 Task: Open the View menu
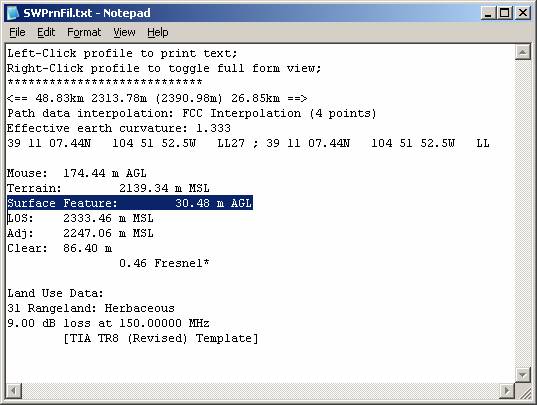[124, 33]
